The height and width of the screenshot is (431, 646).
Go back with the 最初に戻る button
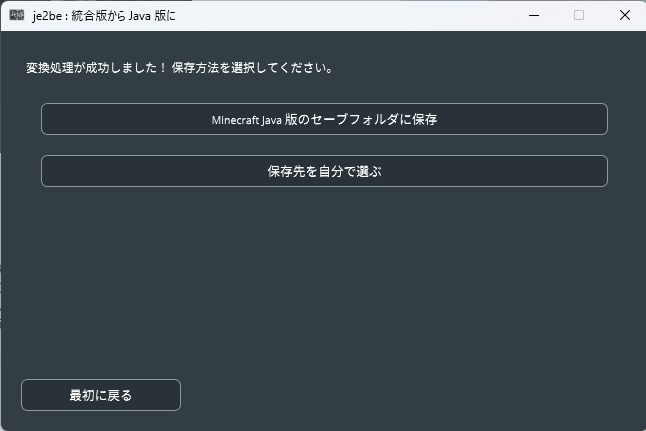pos(101,395)
